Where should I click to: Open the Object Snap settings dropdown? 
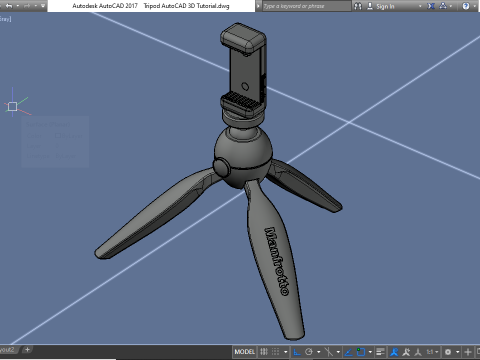tap(370, 352)
